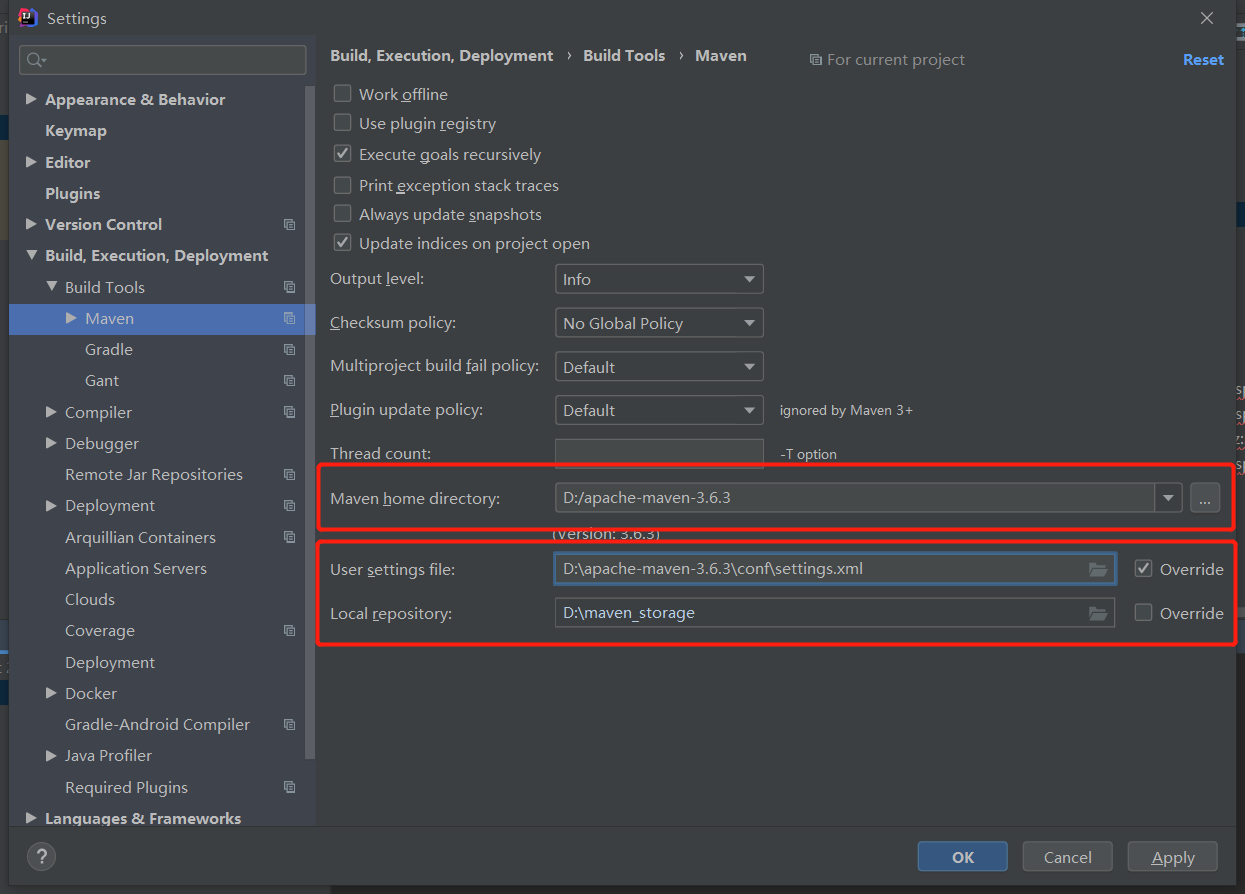Click the Cancel button

tap(1067, 857)
